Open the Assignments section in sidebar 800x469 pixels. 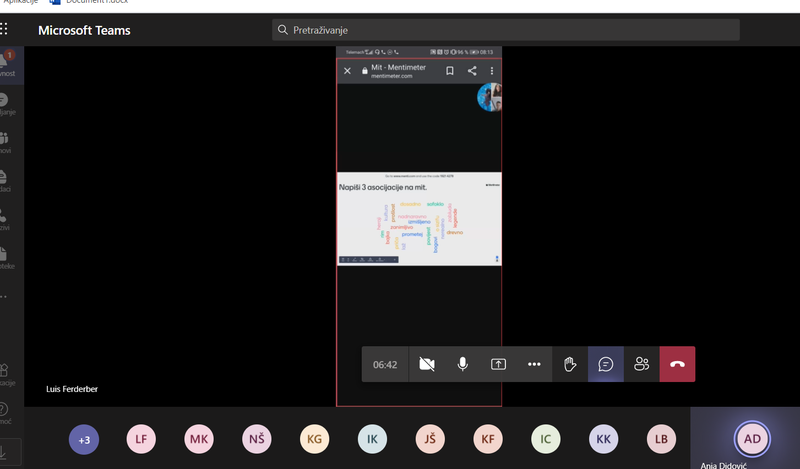coord(7,181)
